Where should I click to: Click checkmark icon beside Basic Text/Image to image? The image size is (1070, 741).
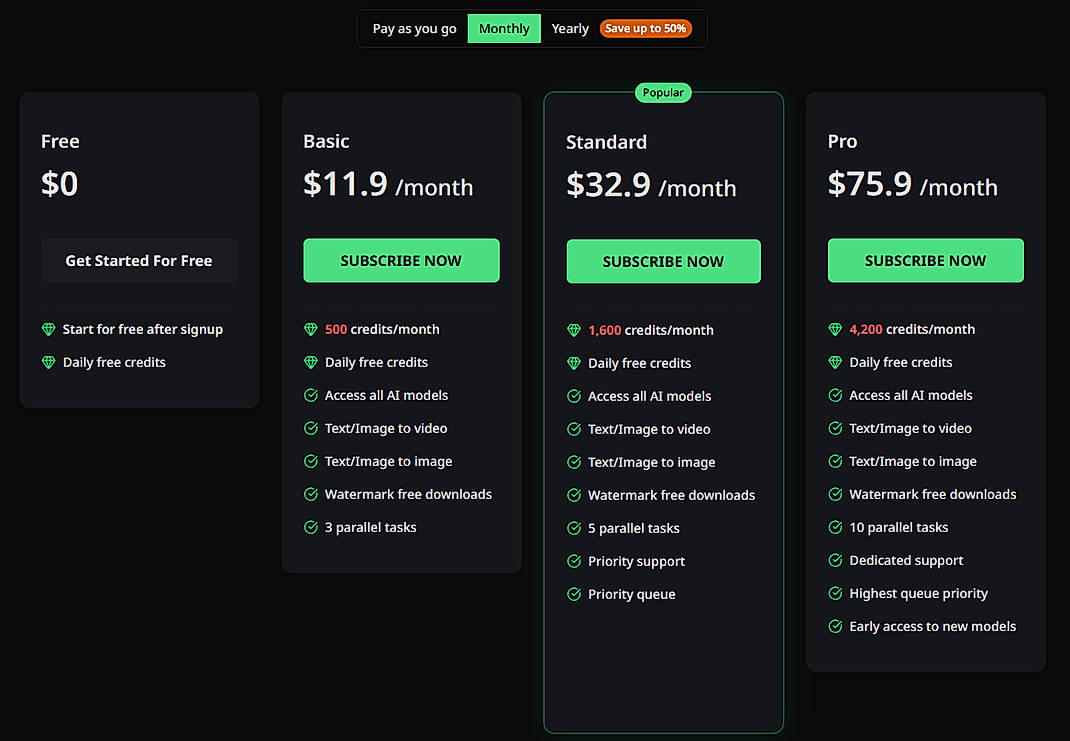310,461
